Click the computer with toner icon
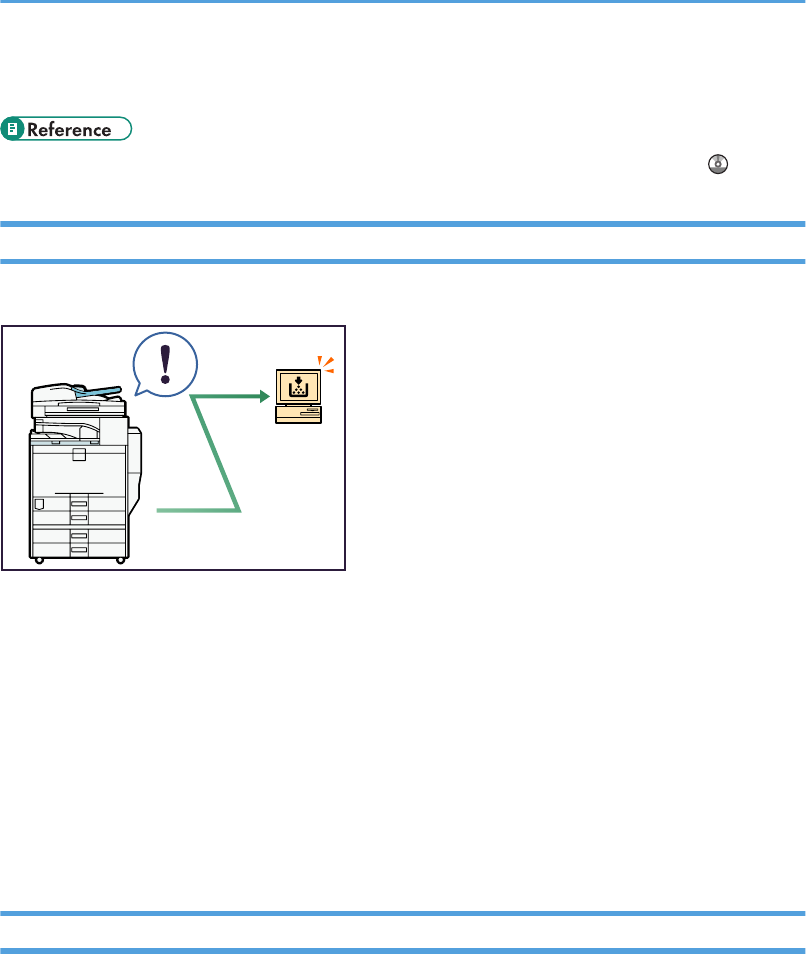 (298, 396)
